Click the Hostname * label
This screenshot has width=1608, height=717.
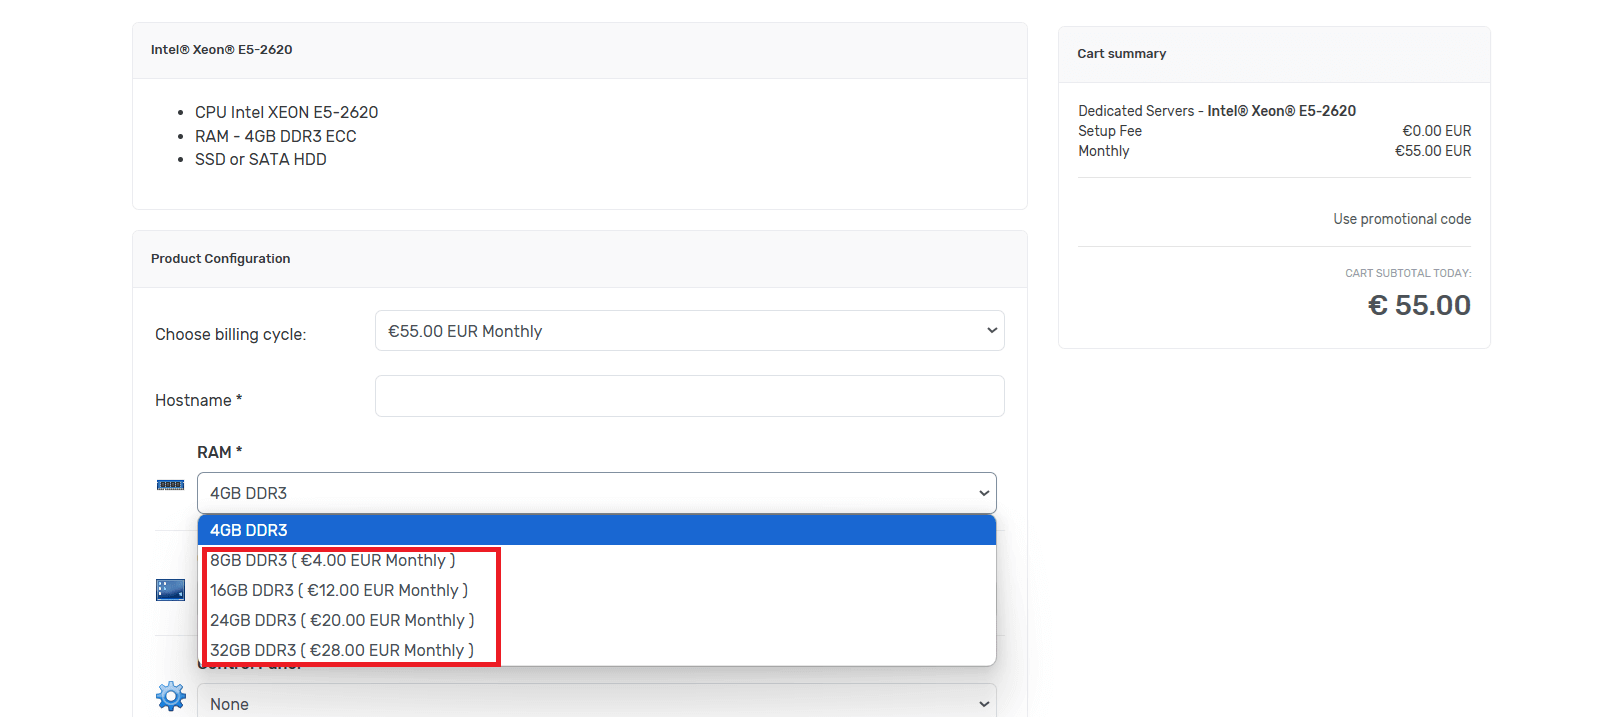click(198, 400)
